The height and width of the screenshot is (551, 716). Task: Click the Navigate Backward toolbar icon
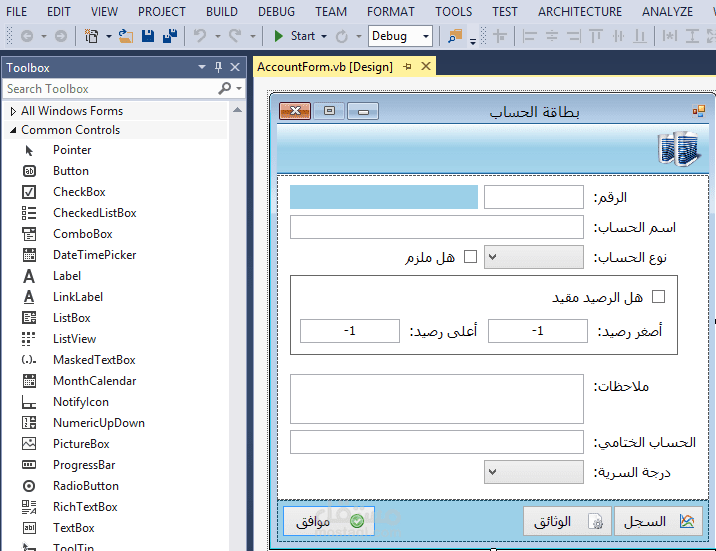click(27, 36)
